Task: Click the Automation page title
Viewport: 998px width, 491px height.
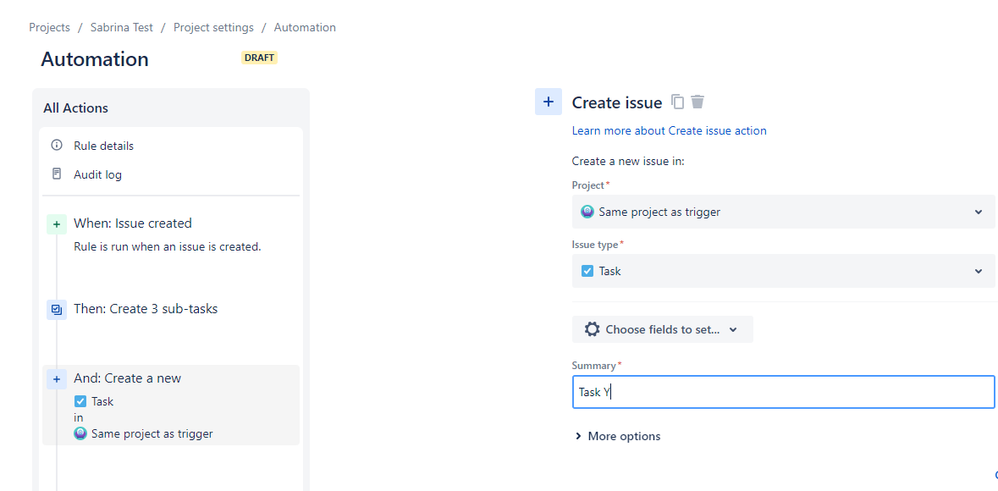Action: 95,59
